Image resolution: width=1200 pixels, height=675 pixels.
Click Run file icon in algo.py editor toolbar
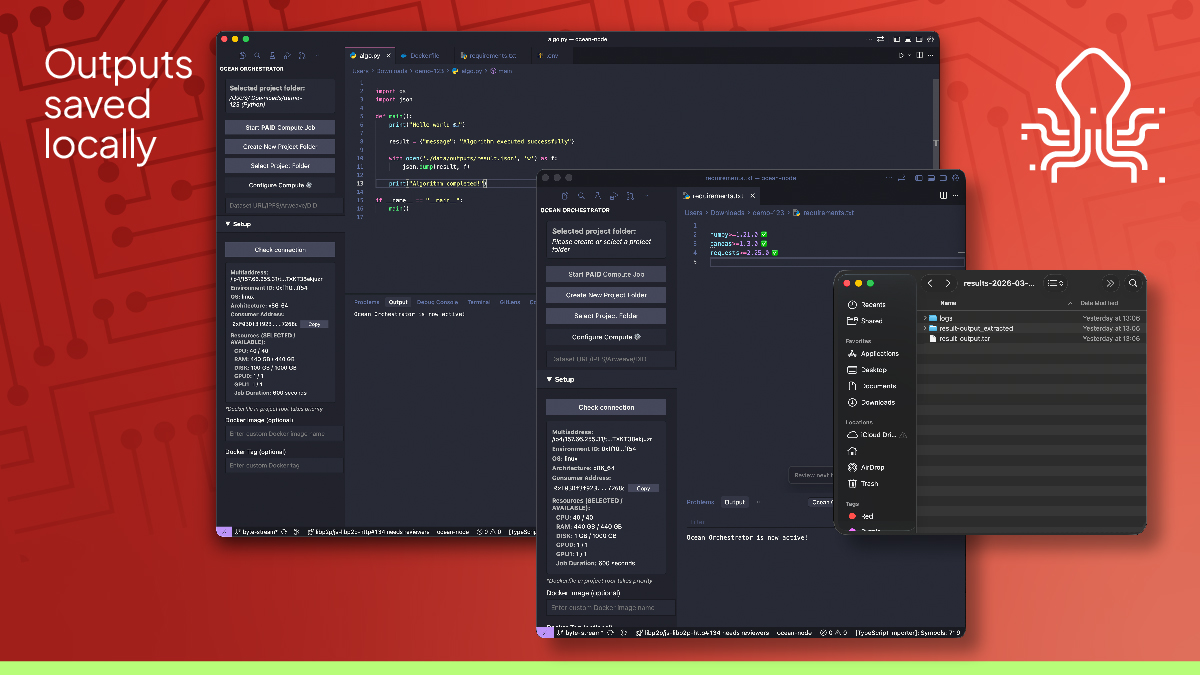coord(901,55)
